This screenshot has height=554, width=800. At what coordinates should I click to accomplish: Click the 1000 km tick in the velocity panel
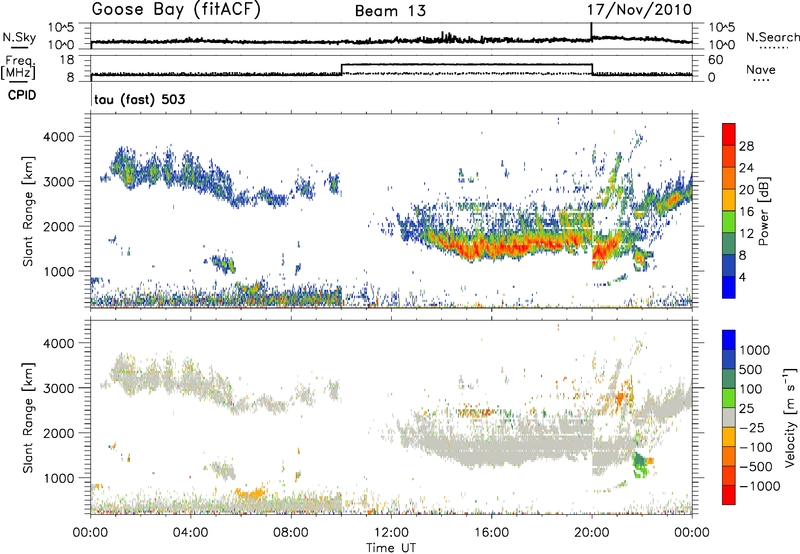coord(58,478)
